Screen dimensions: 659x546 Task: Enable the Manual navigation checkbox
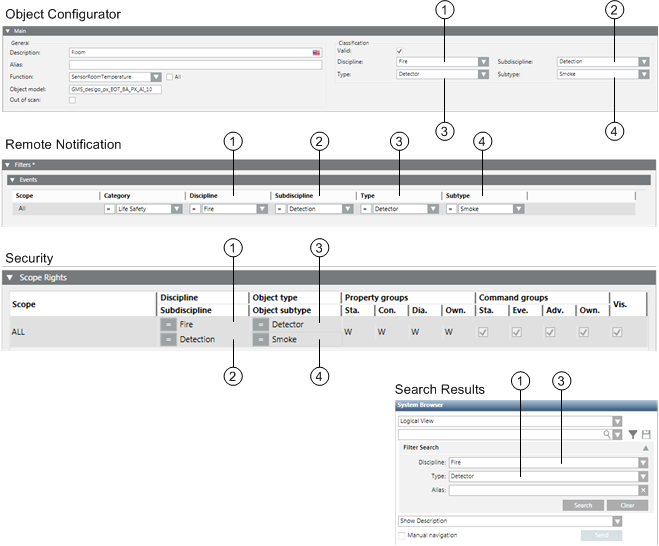[402, 536]
